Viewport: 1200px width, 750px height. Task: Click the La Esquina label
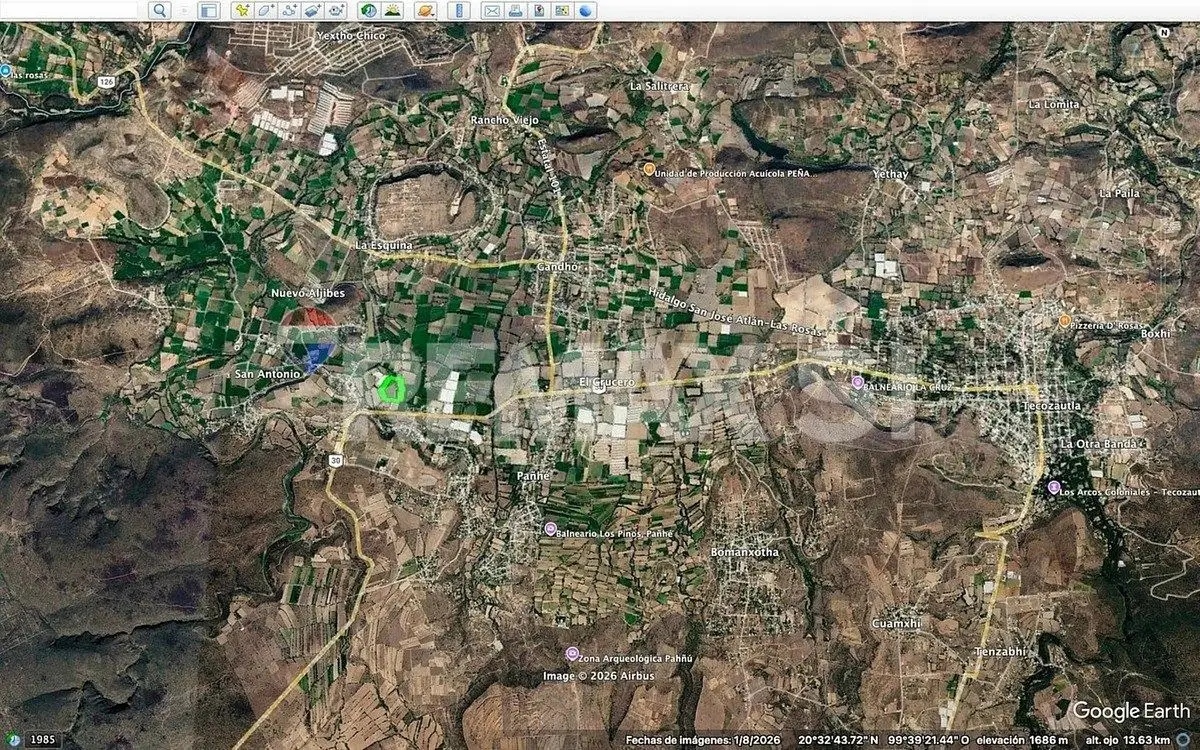(384, 244)
